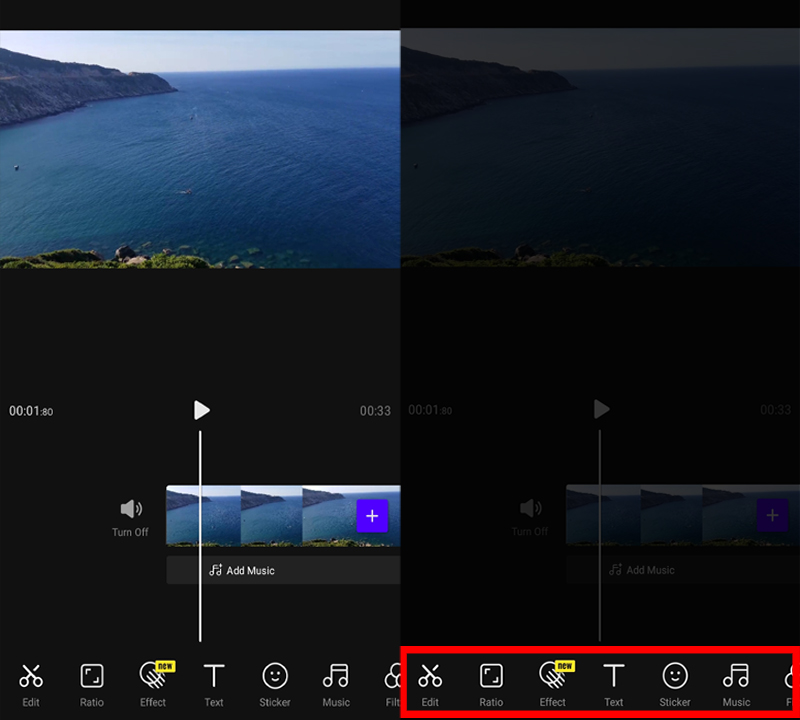
Task: Open the Ratio tool in left screen
Action: (92, 685)
